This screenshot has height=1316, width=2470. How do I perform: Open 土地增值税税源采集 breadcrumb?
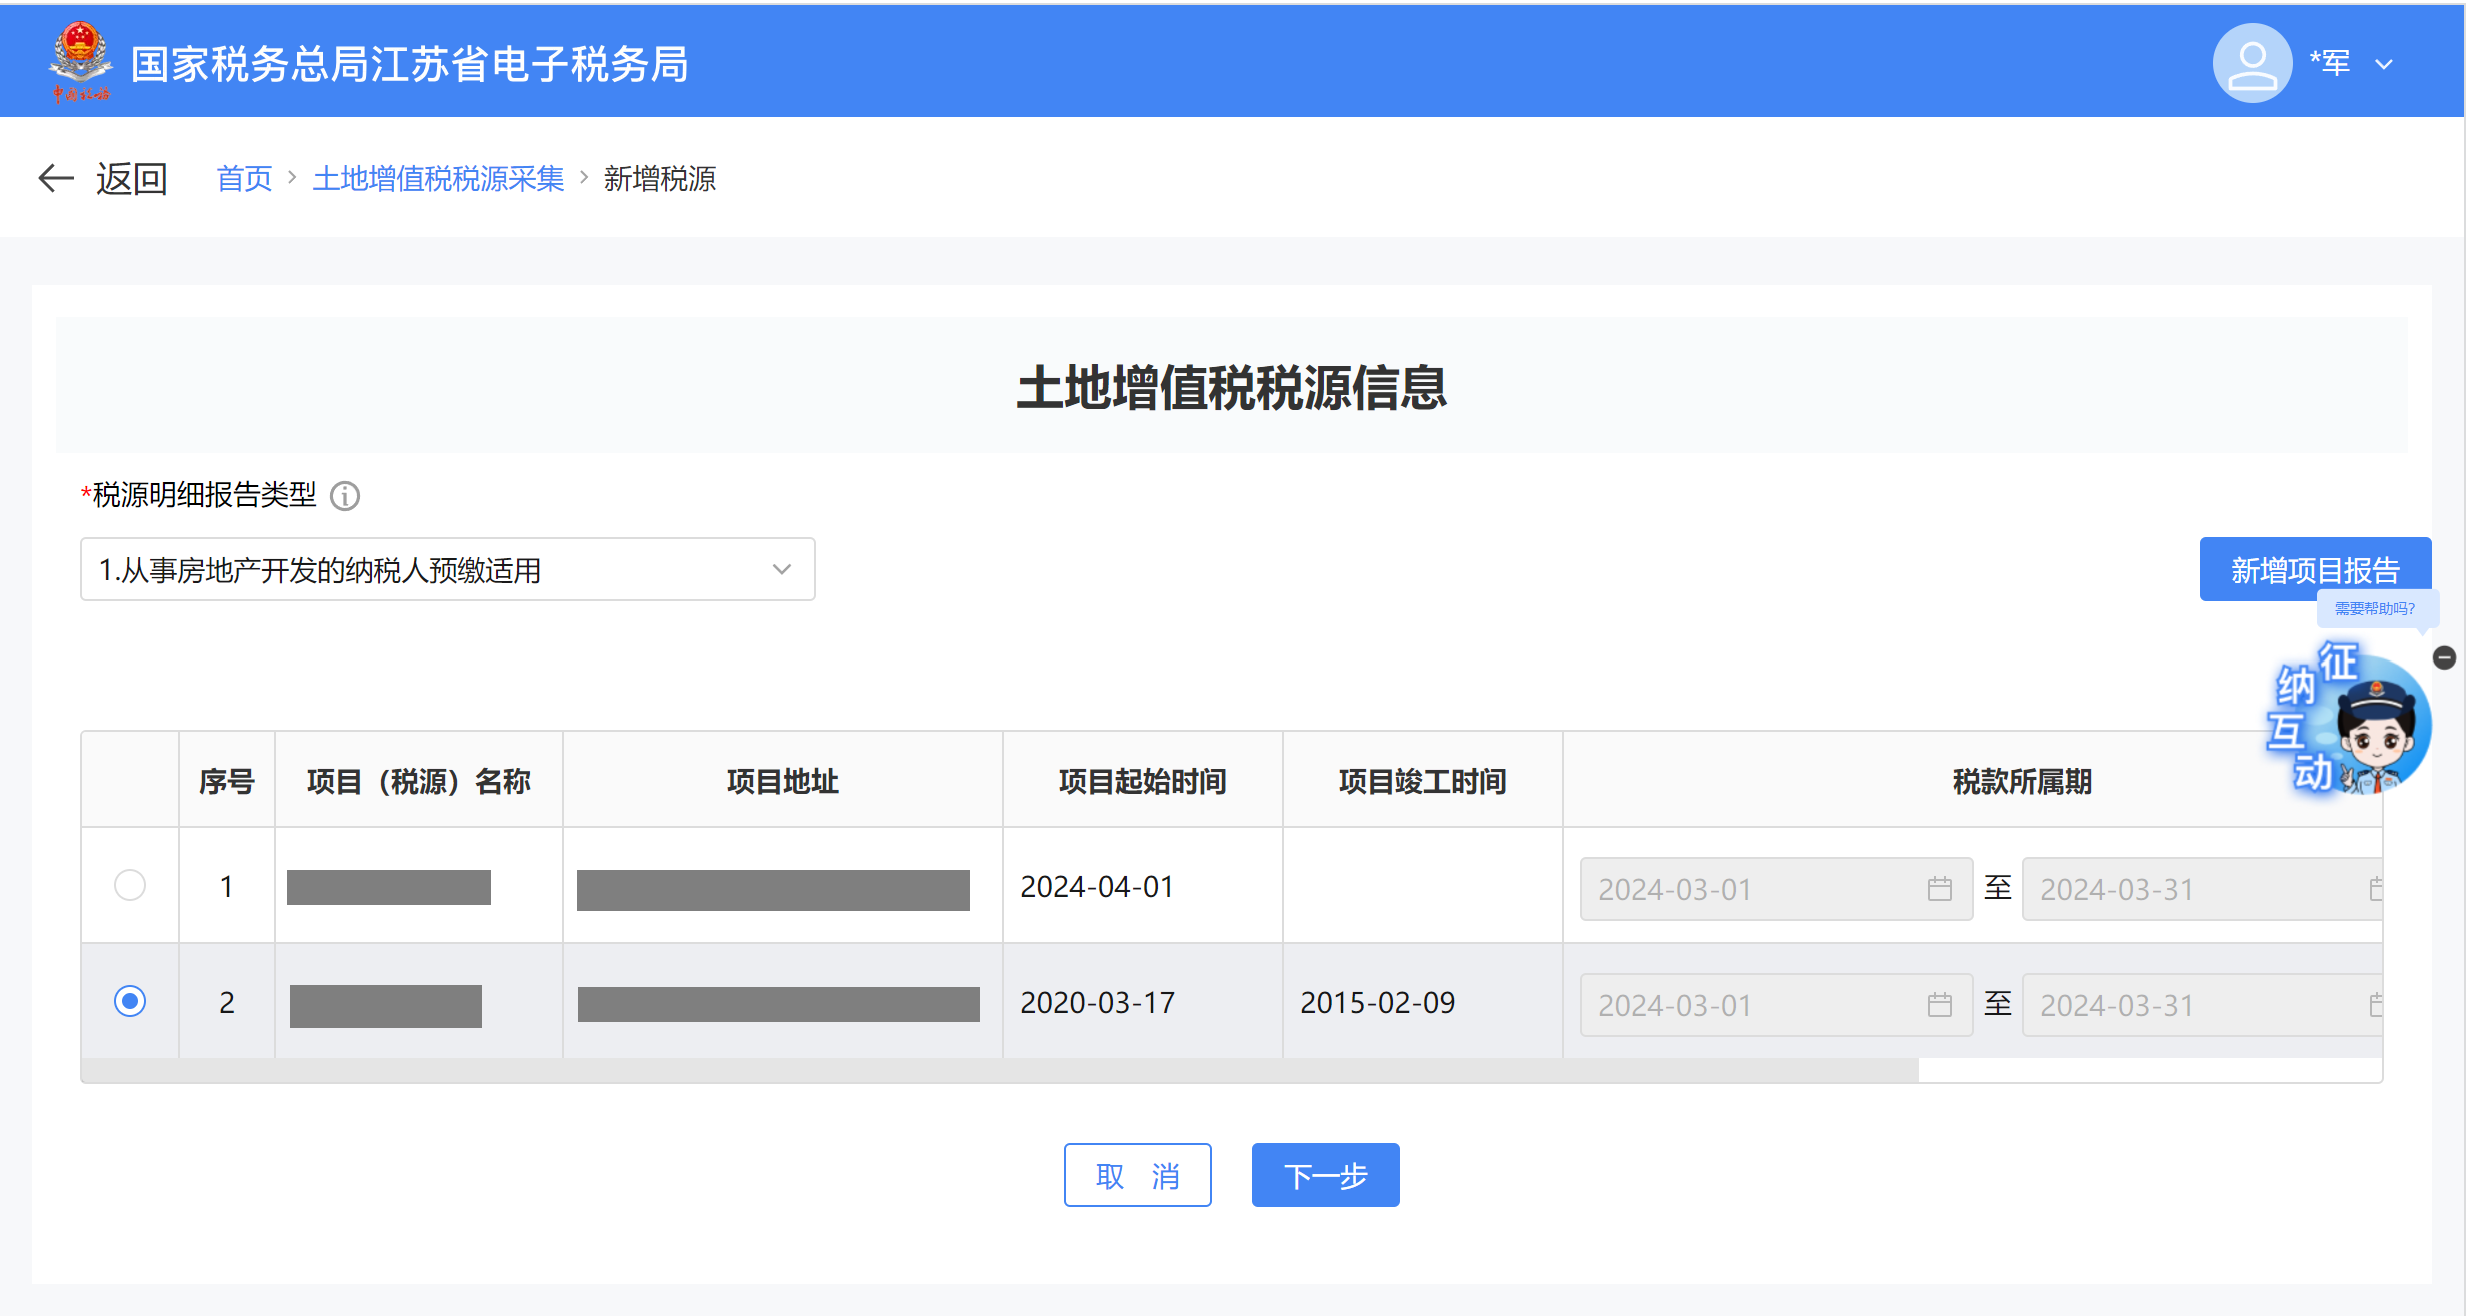point(438,178)
